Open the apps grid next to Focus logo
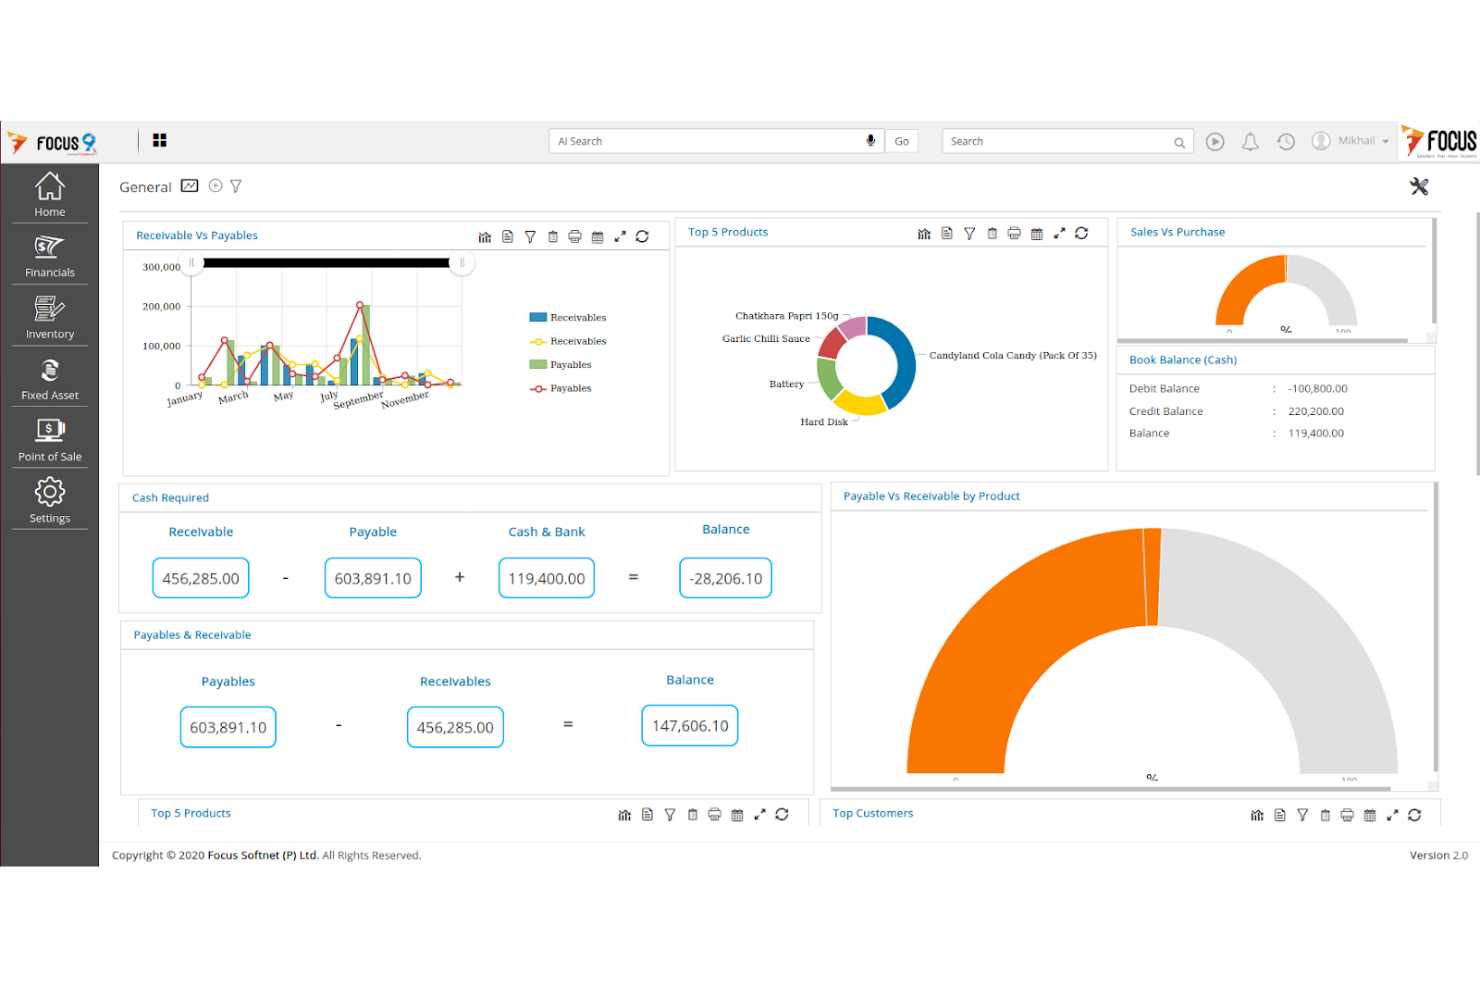This screenshot has width=1480, height=987. click(159, 140)
